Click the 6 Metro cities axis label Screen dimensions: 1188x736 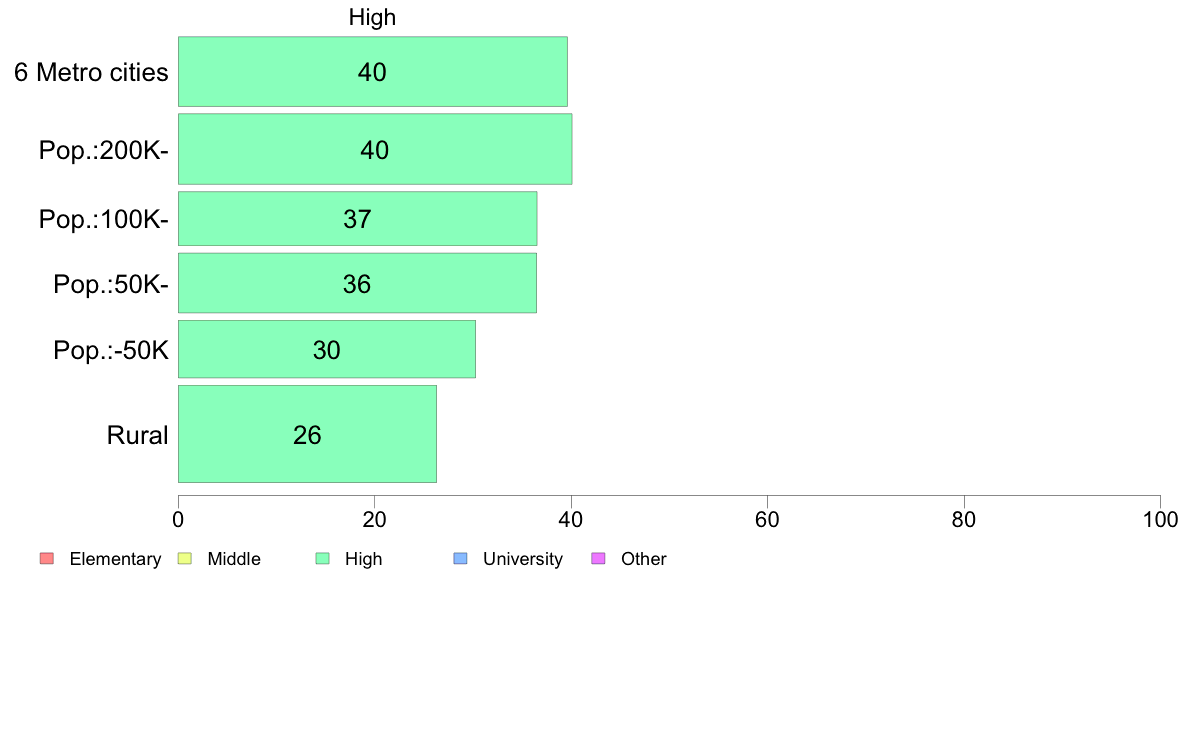(91, 72)
